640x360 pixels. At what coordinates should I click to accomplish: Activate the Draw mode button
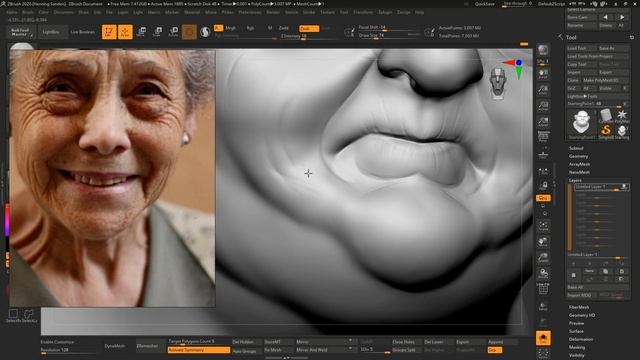125,32
